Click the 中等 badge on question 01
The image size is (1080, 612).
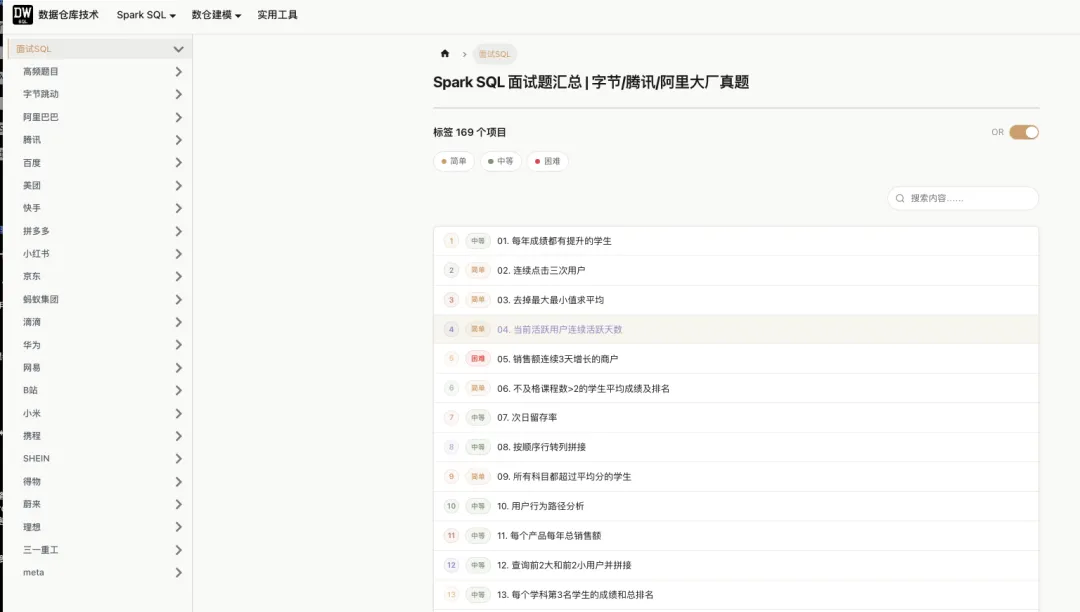tap(477, 241)
